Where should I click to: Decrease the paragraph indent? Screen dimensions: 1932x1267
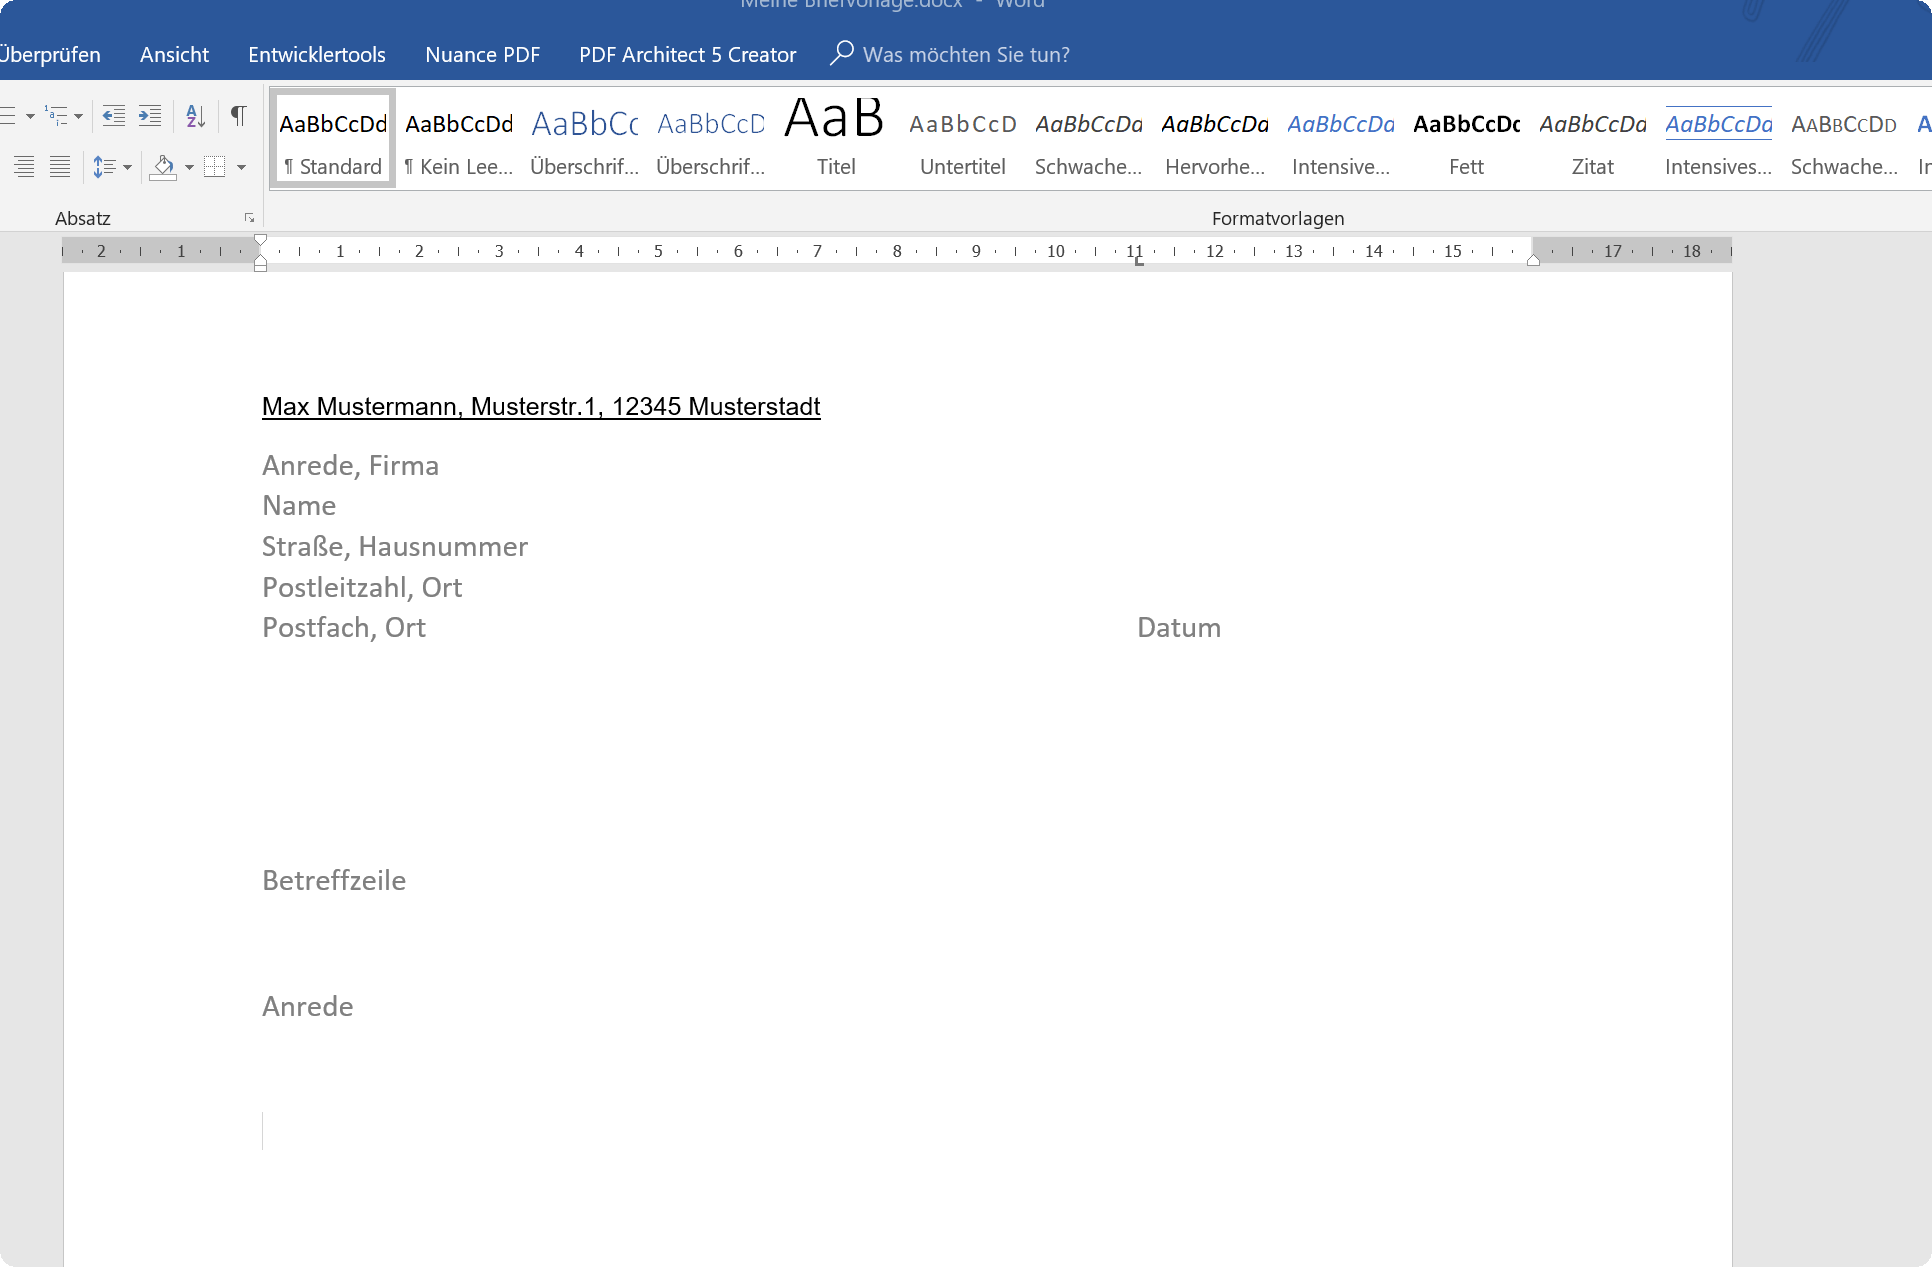[x=114, y=116]
